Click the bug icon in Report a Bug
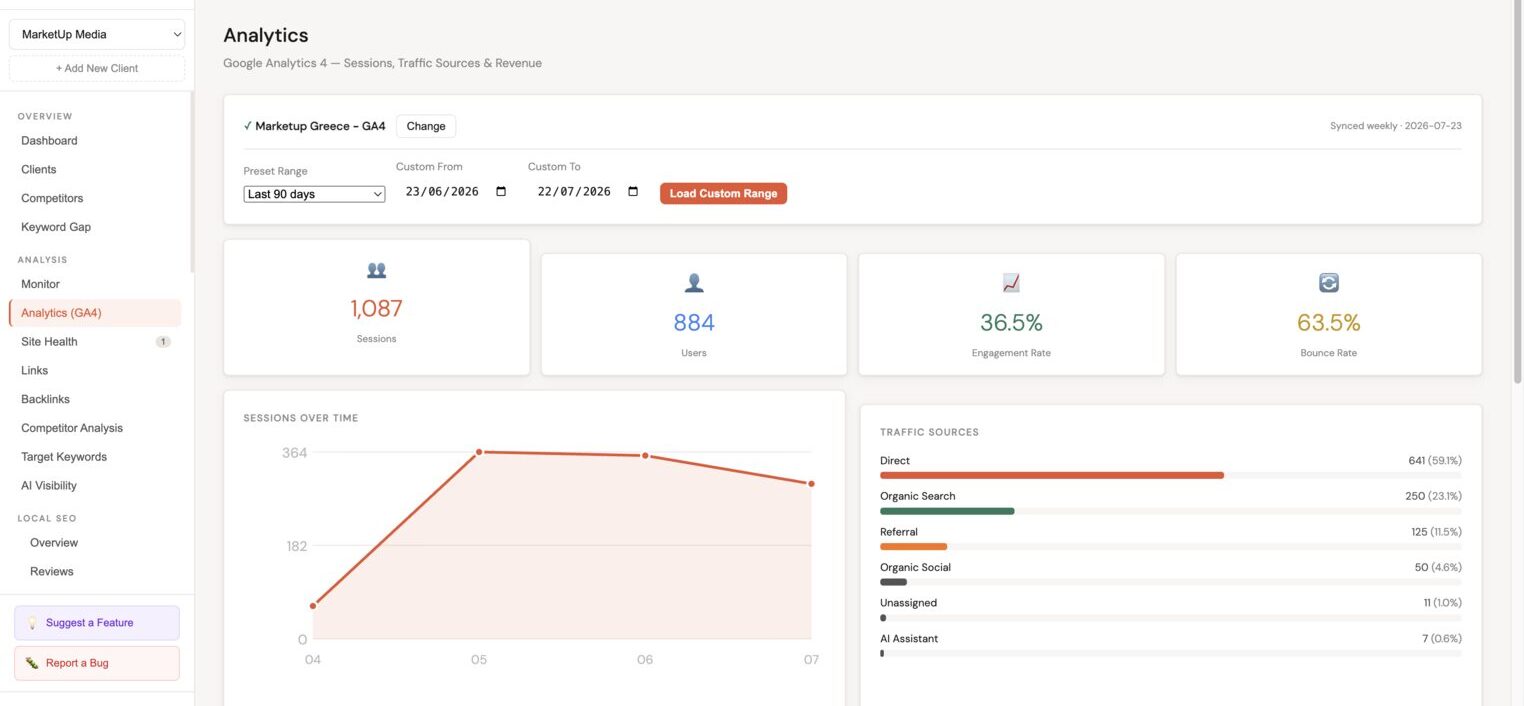This screenshot has height=706, width=1524. tap(32, 663)
